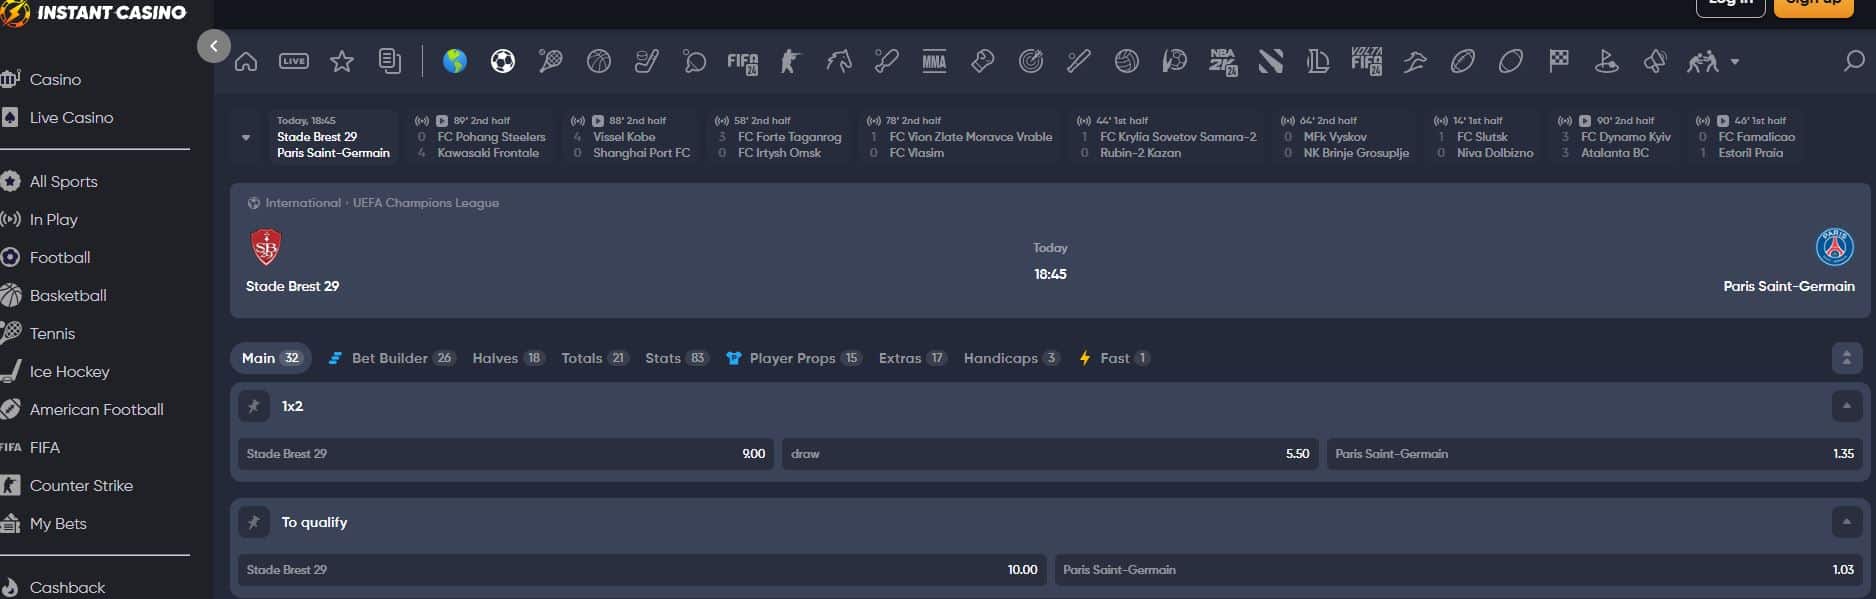The image size is (1876, 599).
Task: Select the League of Legends icon
Action: click(1318, 62)
